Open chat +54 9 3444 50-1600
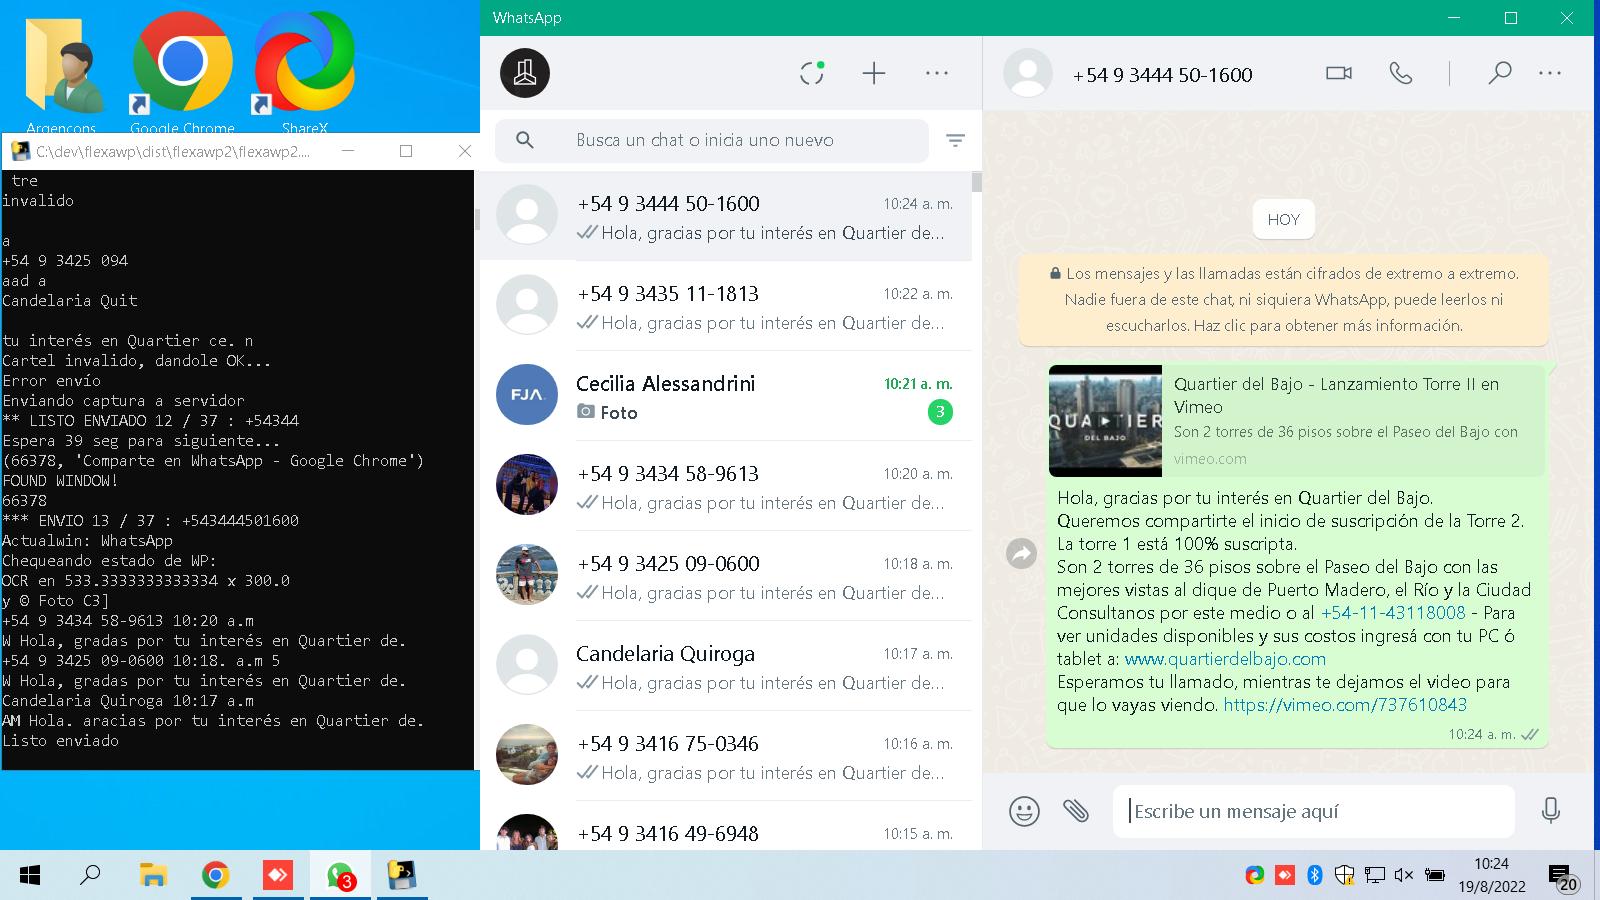The width and height of the screenshot is (1600, 900). click(726, 217)
